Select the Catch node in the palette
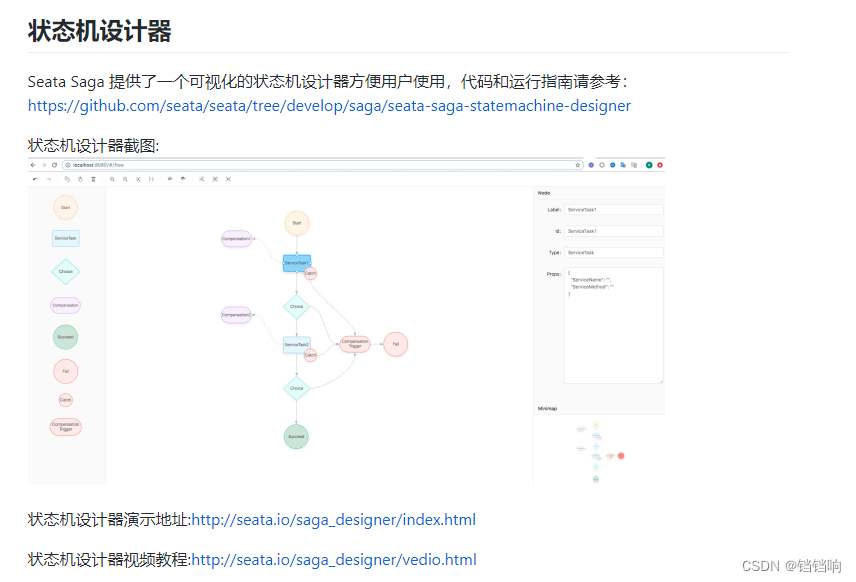 click(x=65, y=398)
